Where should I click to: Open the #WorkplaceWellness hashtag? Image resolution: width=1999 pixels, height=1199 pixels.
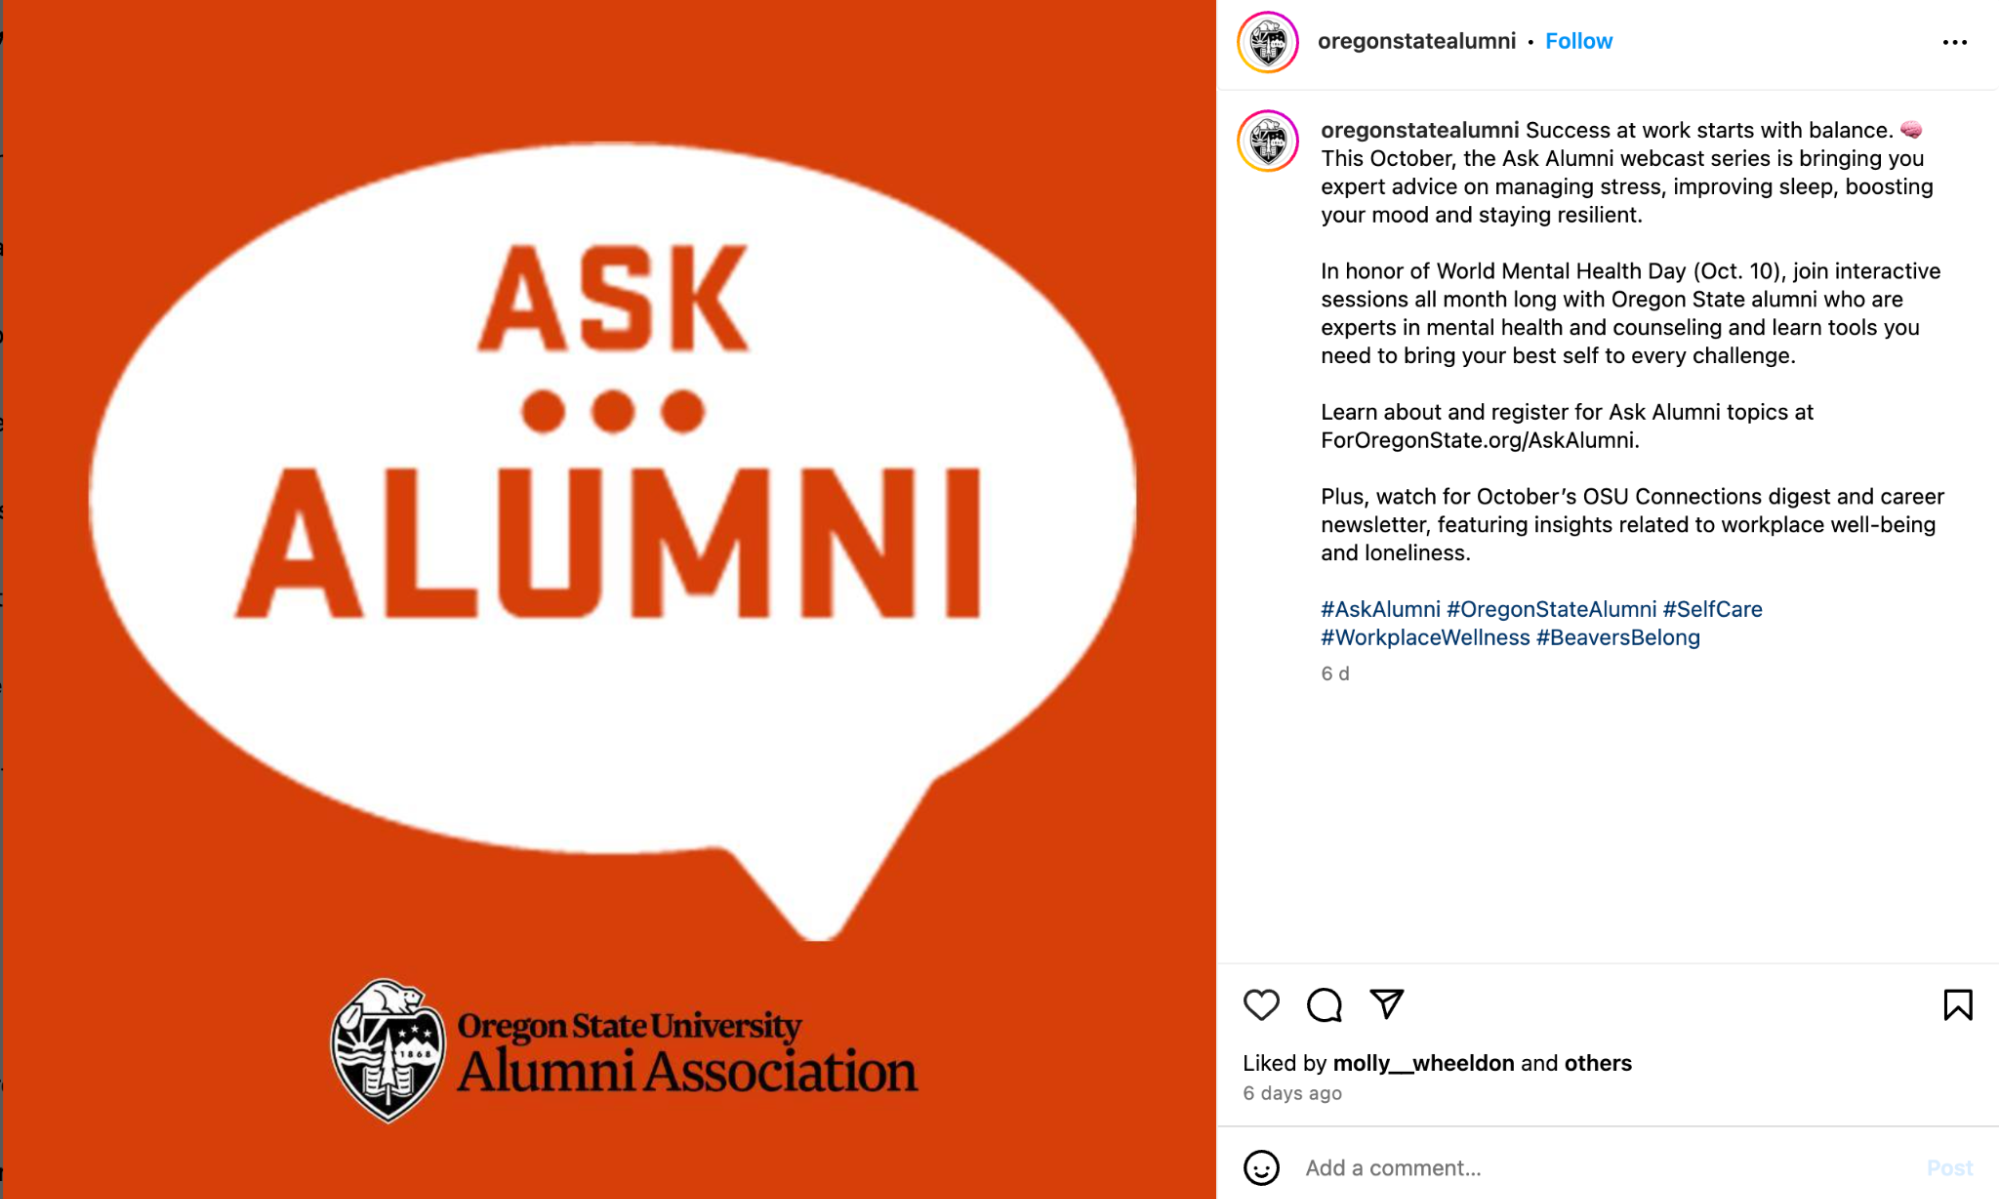1425,637
